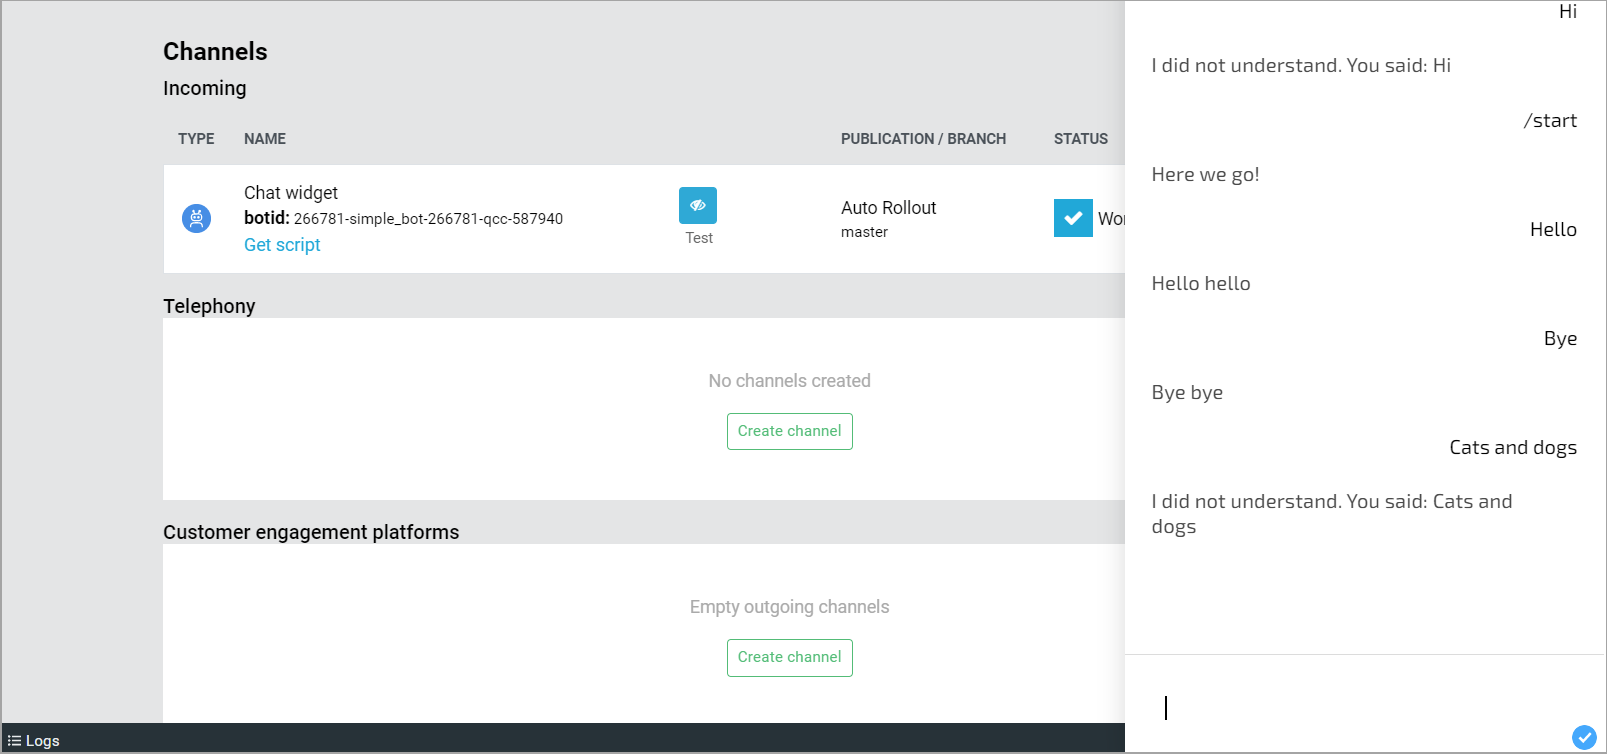Click the "Cats and dogs" user message
1607x754 pixels.
coord(1512,448)
